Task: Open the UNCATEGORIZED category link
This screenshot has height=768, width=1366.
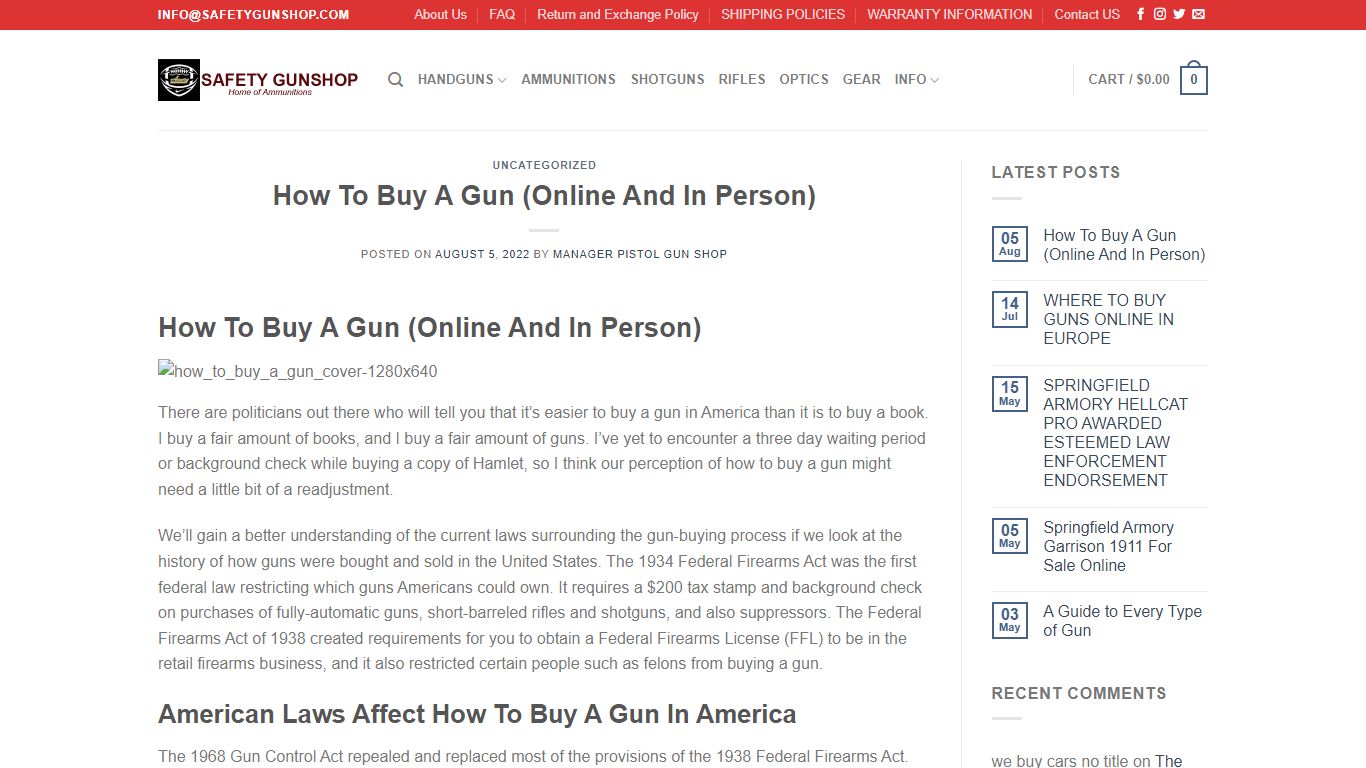Action: point(544,165)
